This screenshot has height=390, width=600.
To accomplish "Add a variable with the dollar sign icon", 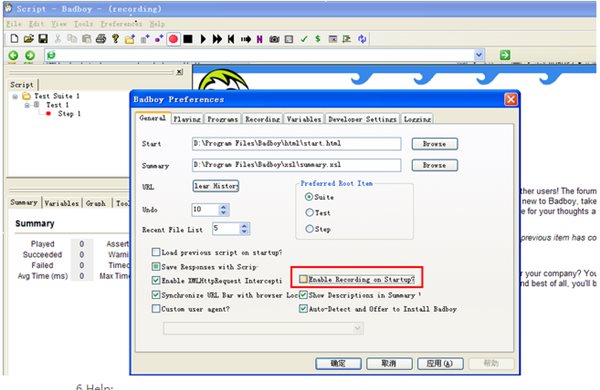I will click(318, 39).
